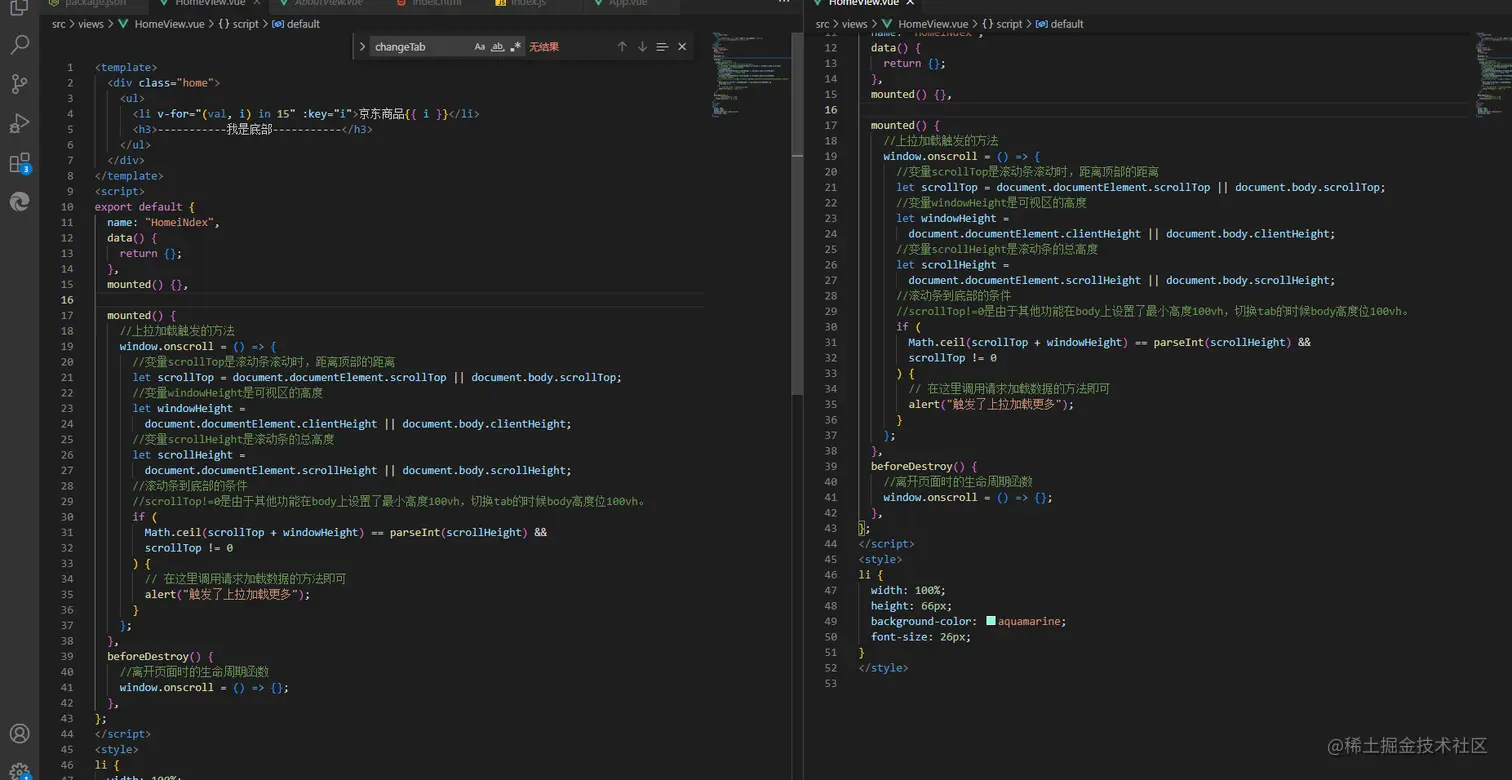
Task: Click 'scrollTop != 0' in right editor
Action: 952,358
